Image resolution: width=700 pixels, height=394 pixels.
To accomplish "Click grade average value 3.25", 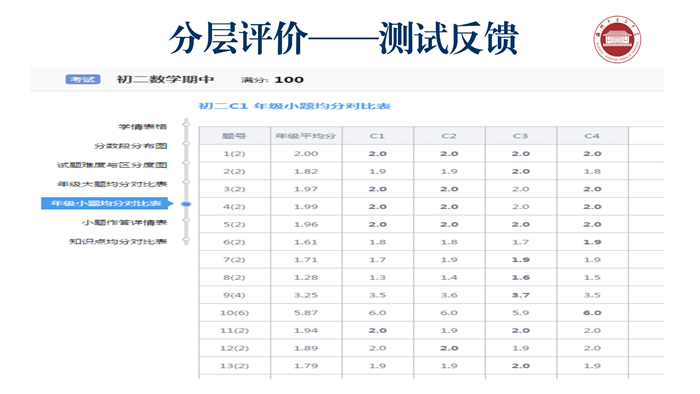I will pos(306,295).
